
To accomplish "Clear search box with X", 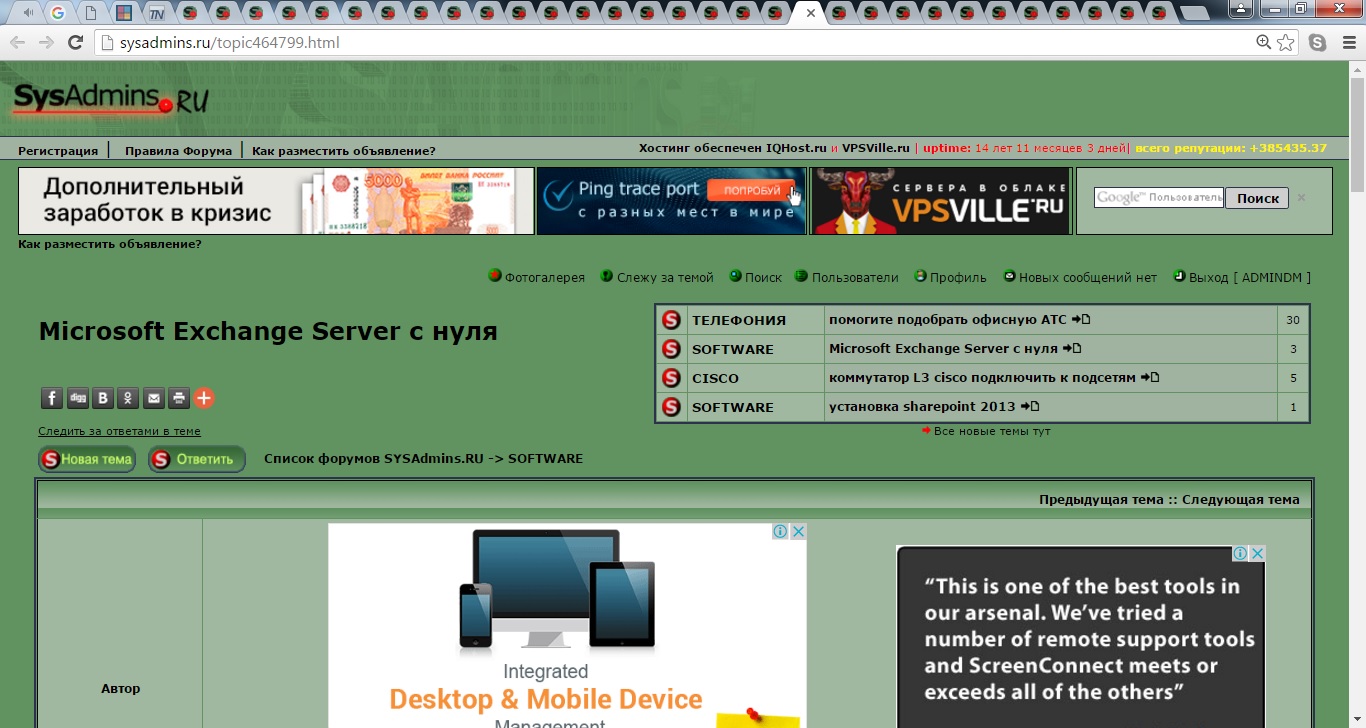I will coord(1301,198).
